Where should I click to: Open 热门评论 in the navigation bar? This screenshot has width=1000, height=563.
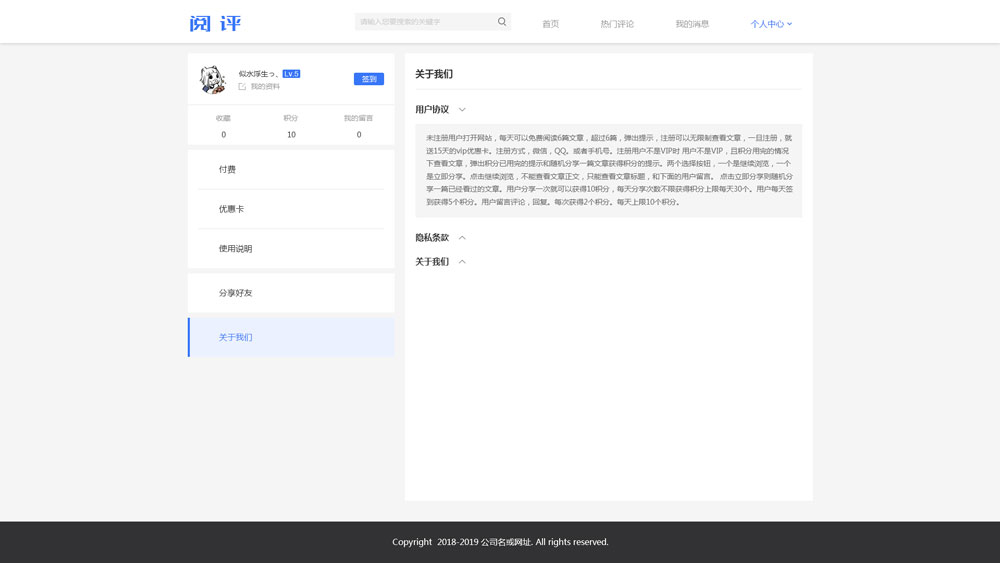617,24
